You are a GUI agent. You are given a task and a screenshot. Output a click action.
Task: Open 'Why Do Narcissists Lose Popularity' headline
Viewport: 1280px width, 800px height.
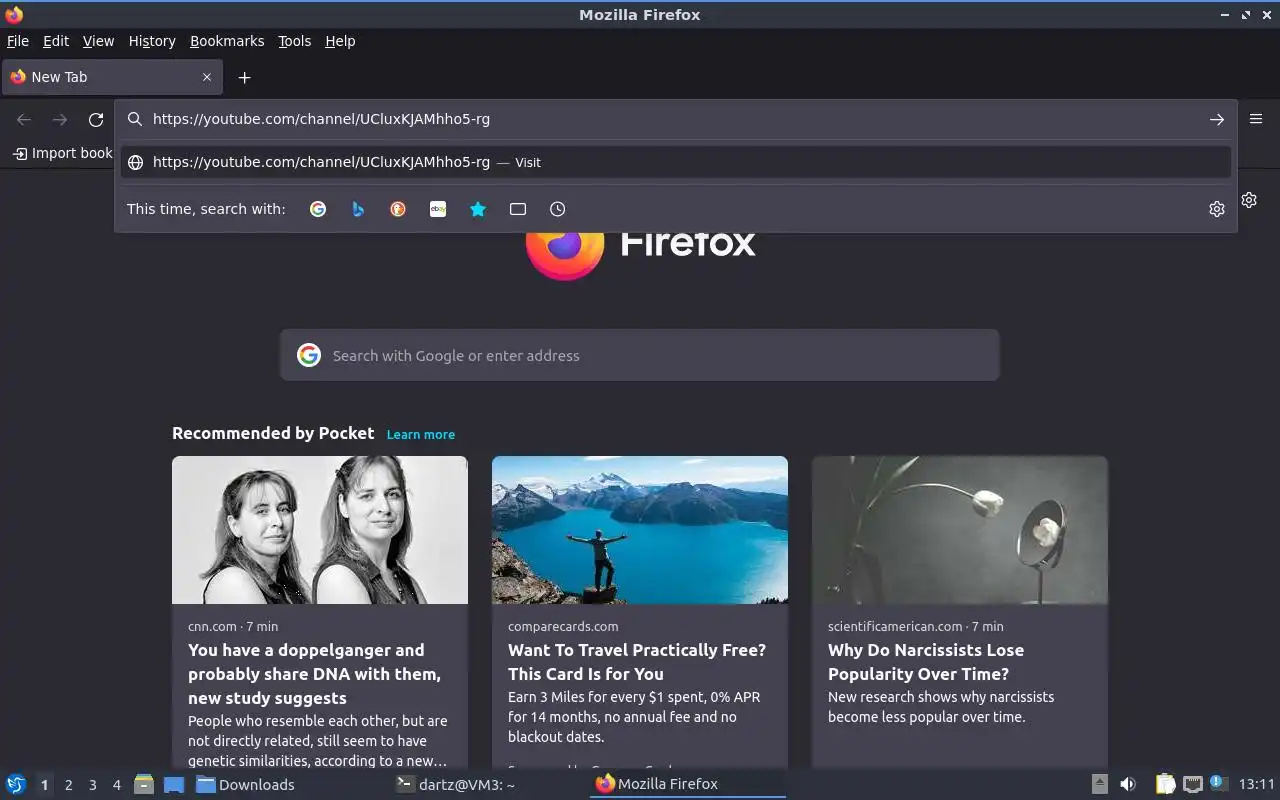tap(926, 662)
